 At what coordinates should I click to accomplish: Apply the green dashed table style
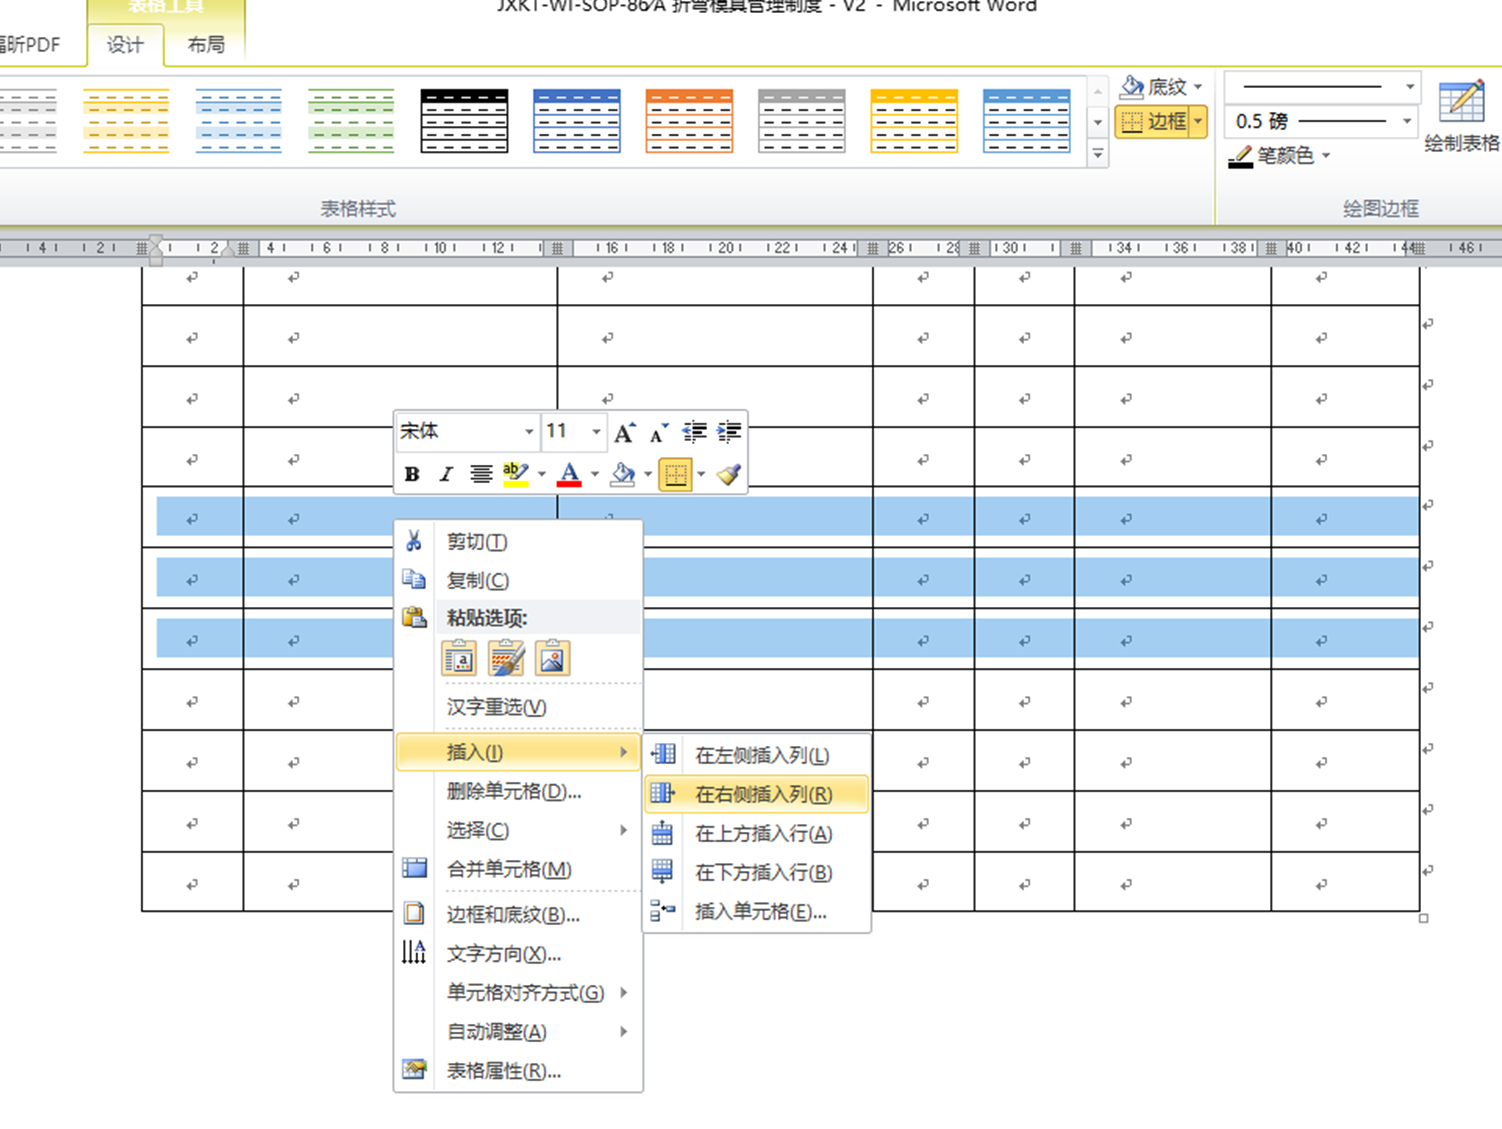[351, 120]
